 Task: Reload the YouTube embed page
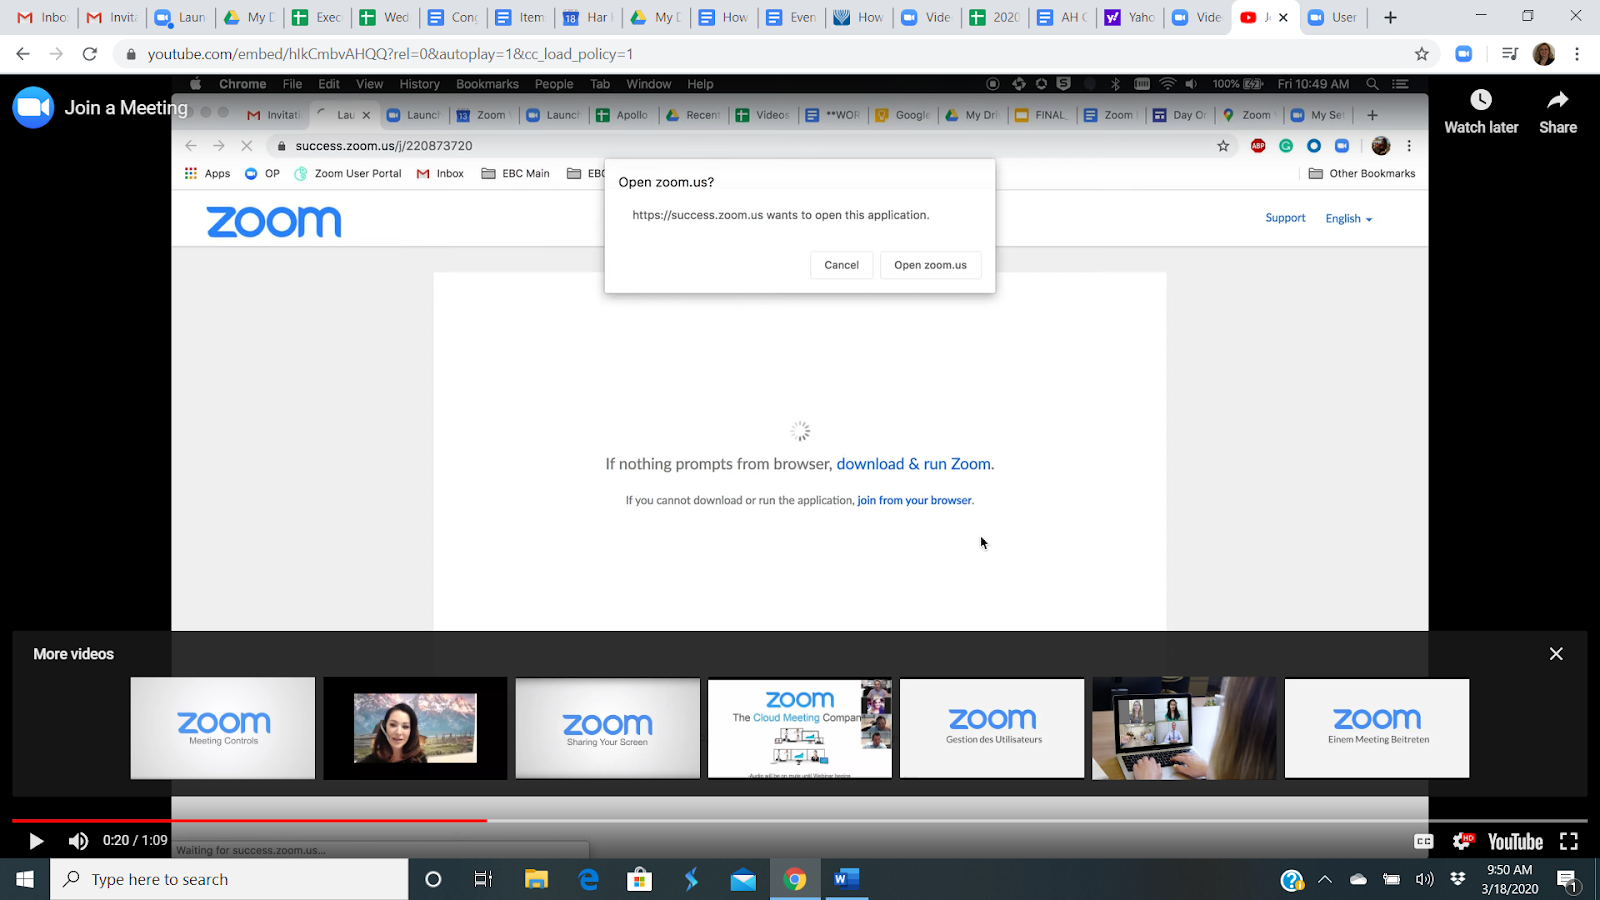(90, 54)
